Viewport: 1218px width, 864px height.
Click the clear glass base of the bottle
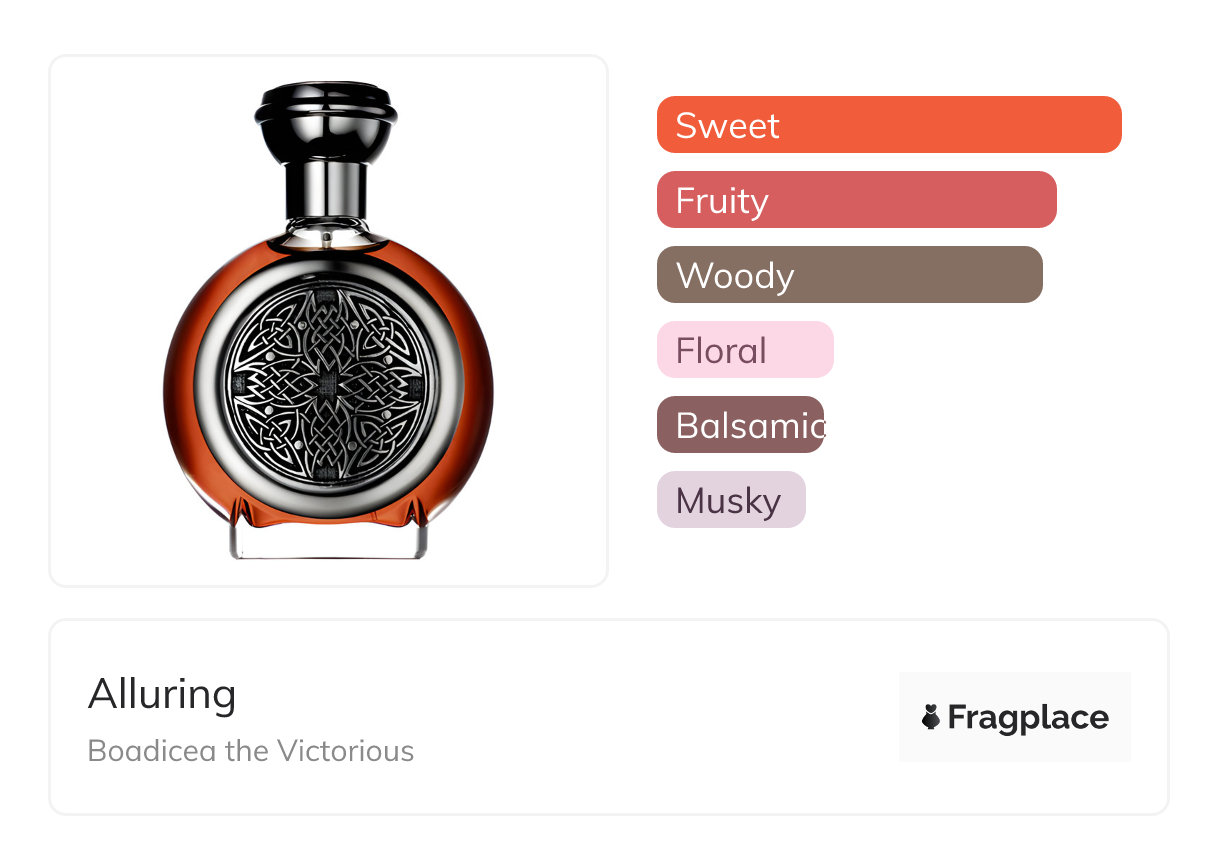pyautogui.click(x=328, y=538)
